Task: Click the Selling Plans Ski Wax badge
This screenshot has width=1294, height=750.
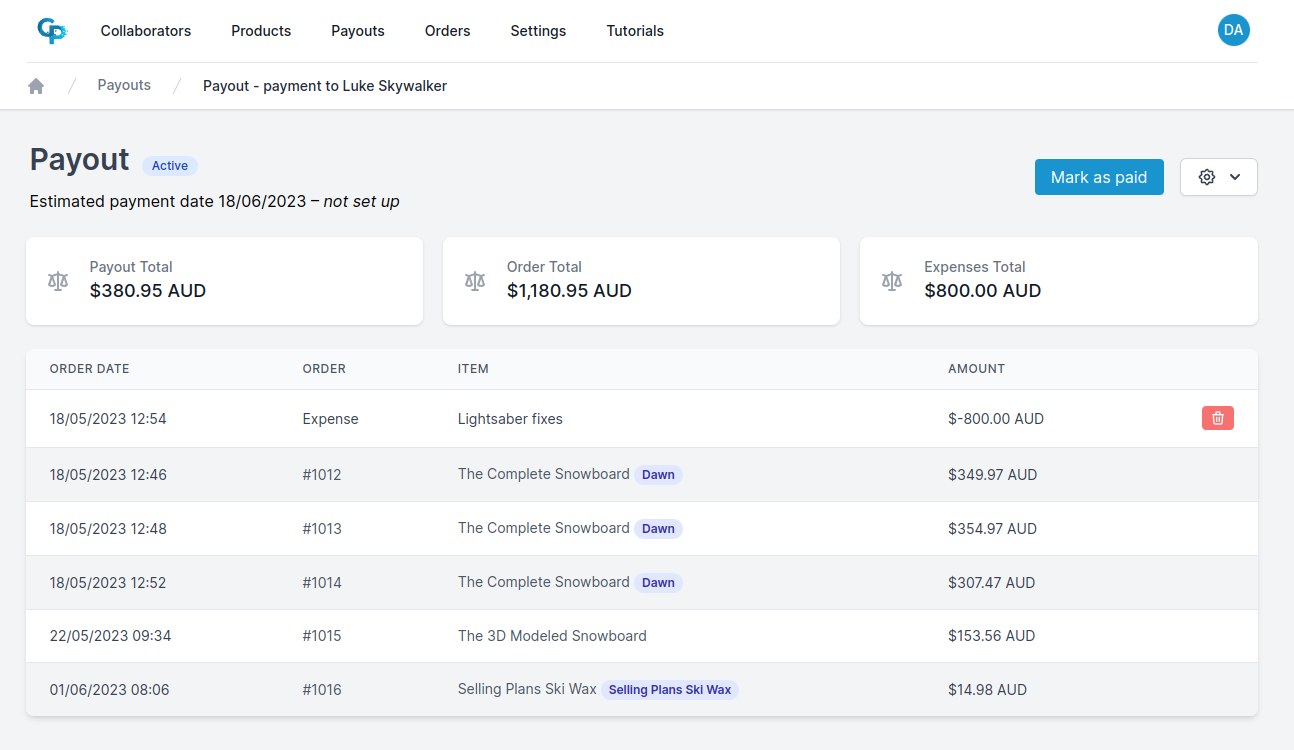Action: [x=670, y=689]
